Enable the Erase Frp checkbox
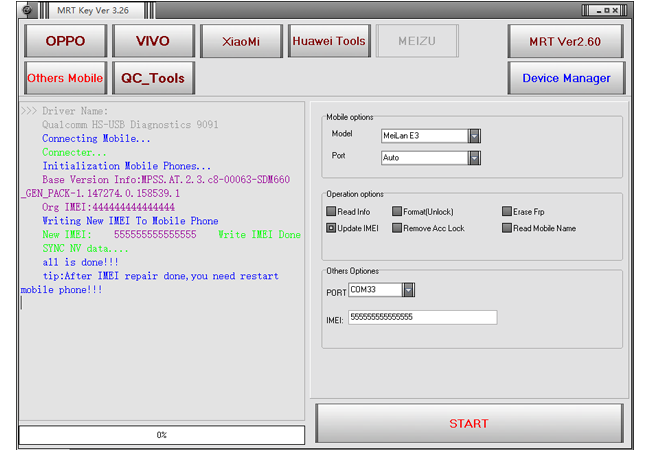Viewport: 650px width, 450px height. click(x=507, y=211)
